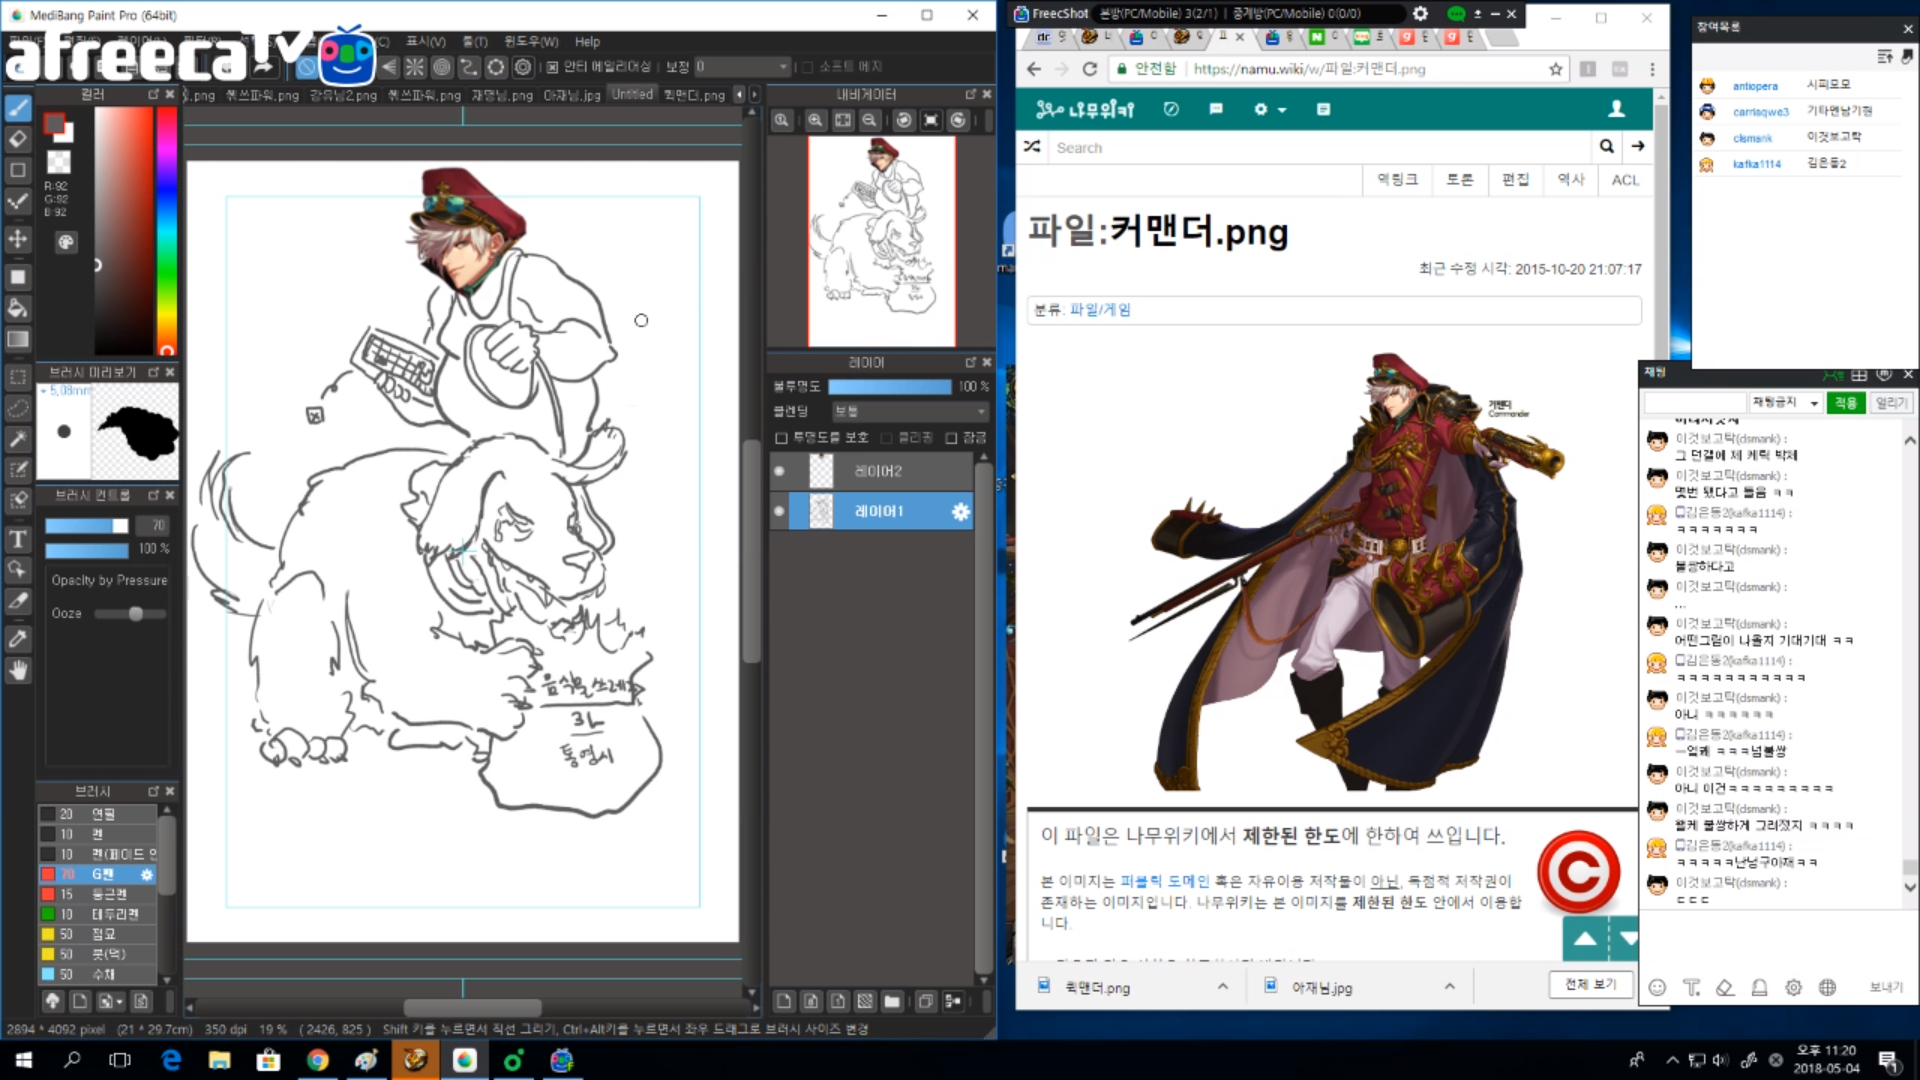Select the Bucket fill tool
The image size is (1920, 1080).
[18, 308]
